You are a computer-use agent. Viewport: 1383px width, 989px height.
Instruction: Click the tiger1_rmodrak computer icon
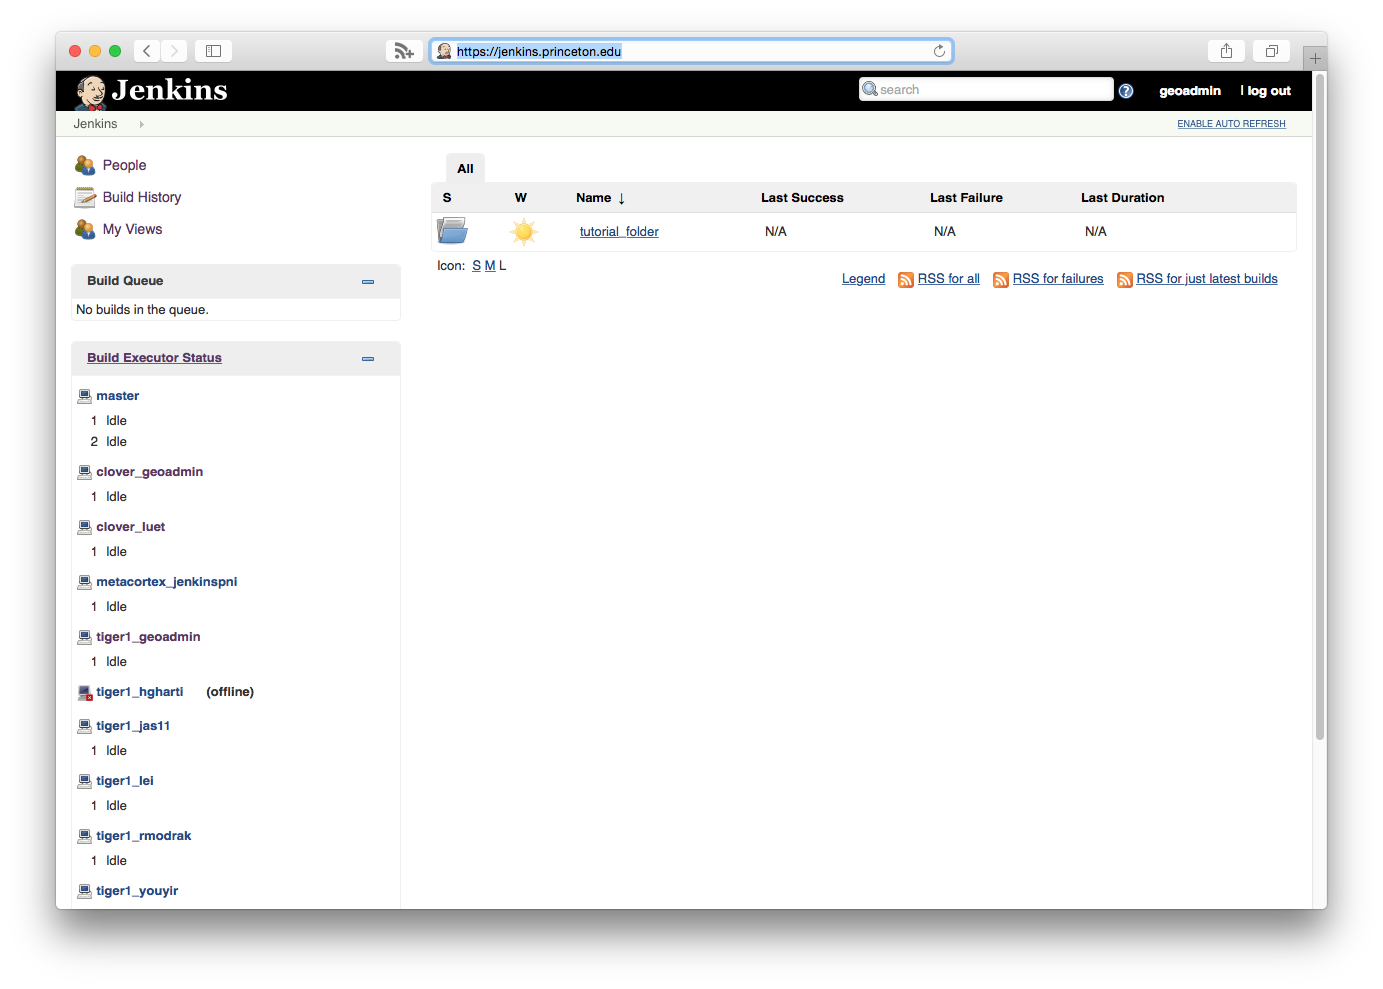click(85, 836)
